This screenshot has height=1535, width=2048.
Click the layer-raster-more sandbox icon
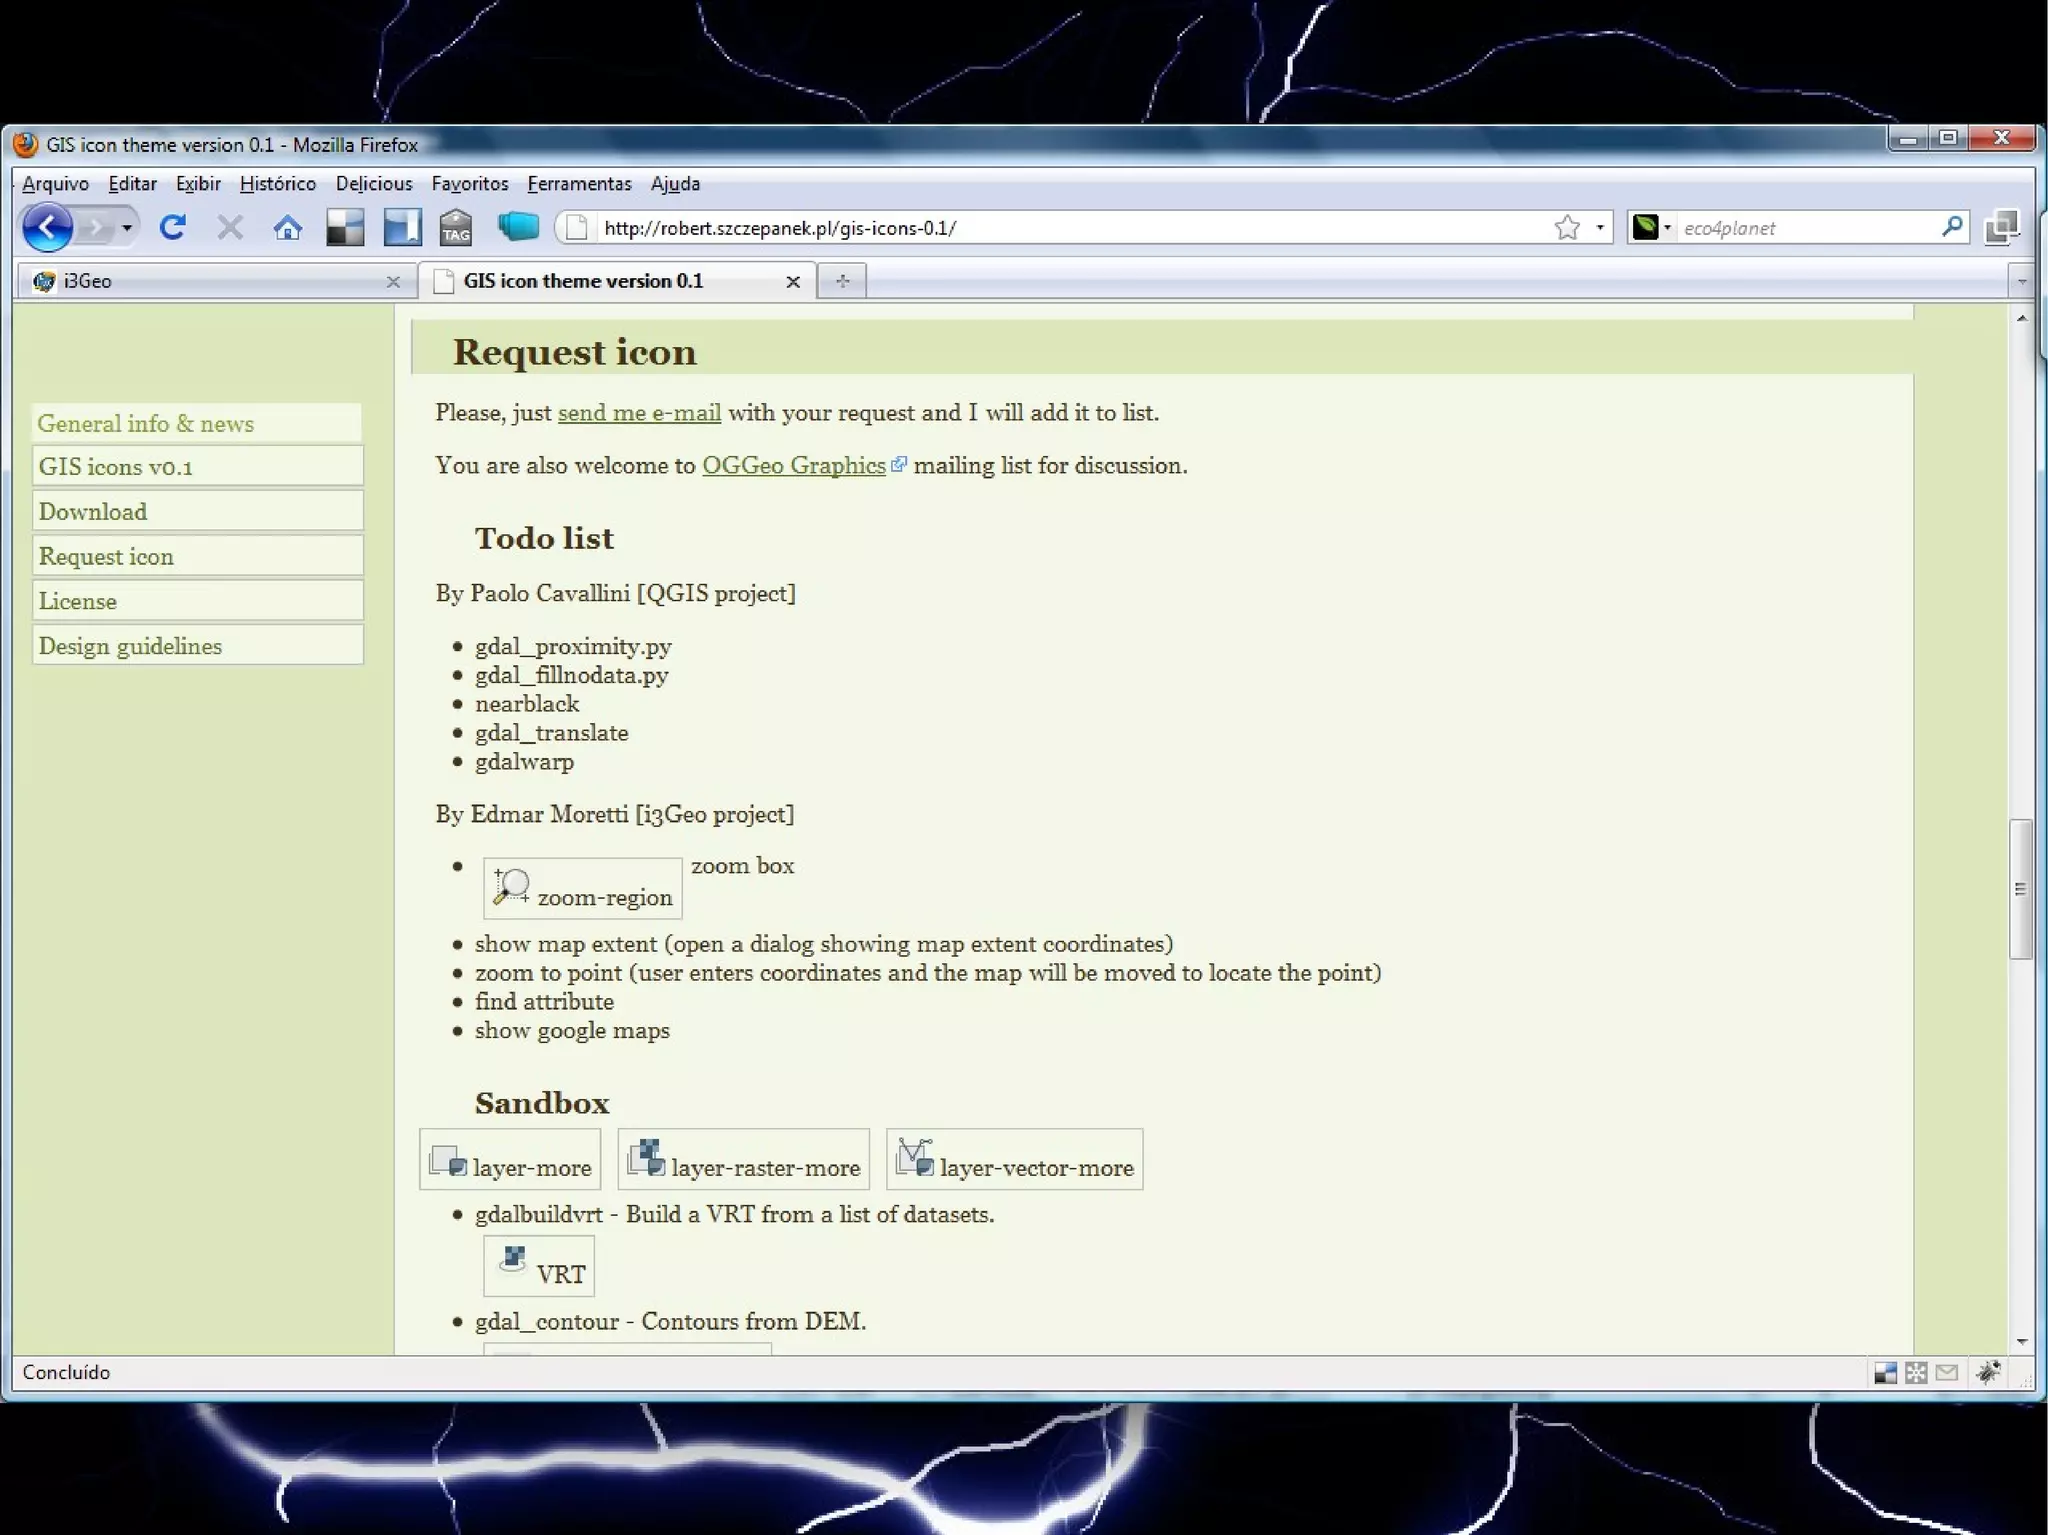coord(743,1160)
